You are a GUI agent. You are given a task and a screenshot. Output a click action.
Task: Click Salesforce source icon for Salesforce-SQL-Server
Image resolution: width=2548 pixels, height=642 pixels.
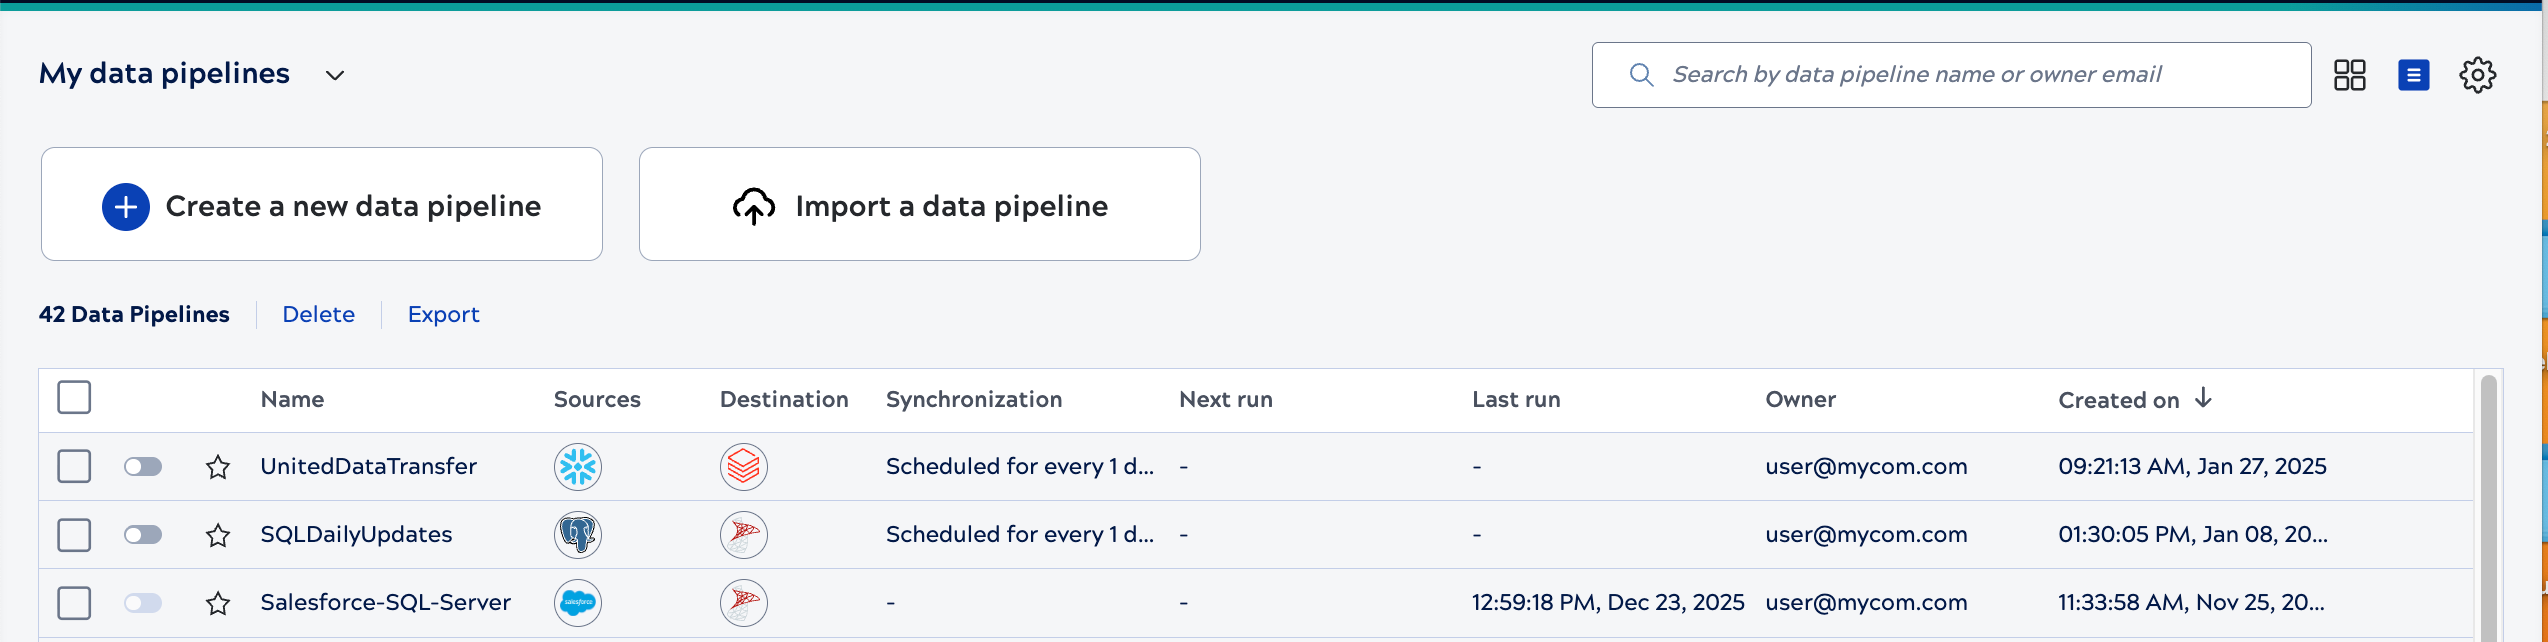coord(578,603)
